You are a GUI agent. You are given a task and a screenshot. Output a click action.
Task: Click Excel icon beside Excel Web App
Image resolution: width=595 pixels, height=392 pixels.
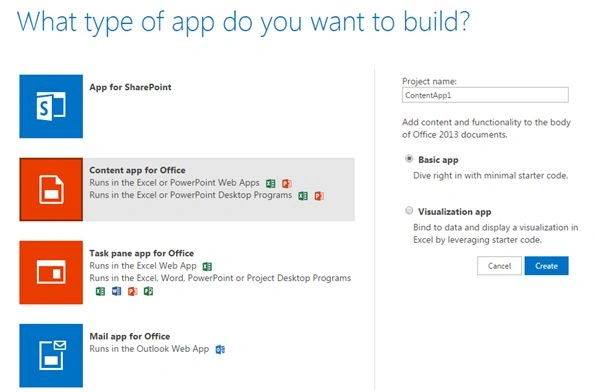coord(207,266)
